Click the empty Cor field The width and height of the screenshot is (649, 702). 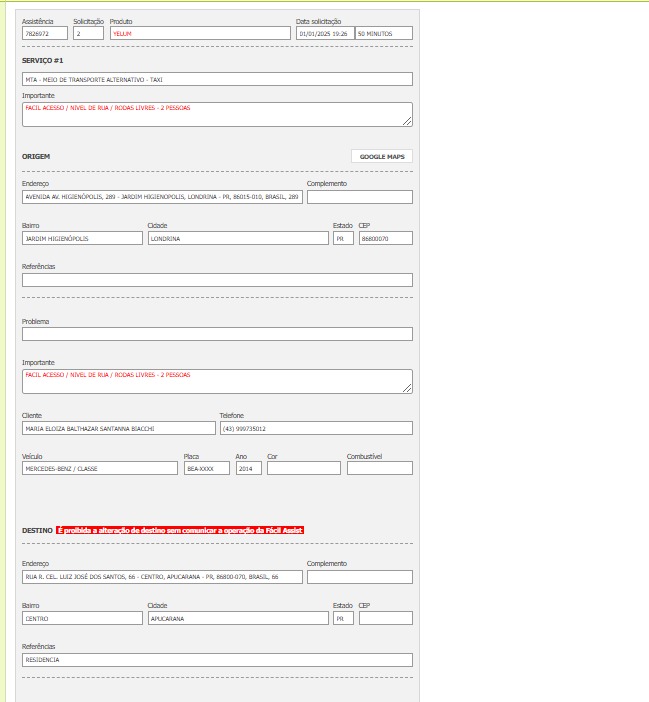pyautogui.click(x=304, y=468)
